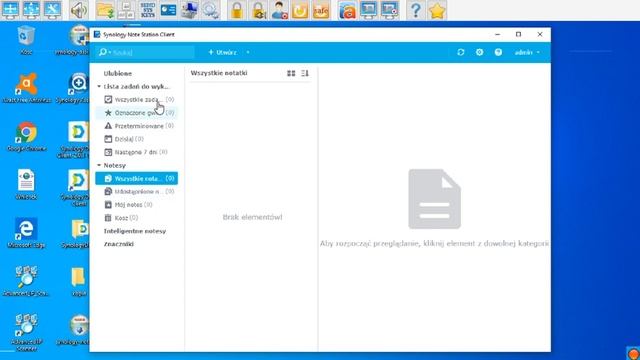Select the starred Oznaczone gwiazdką tasks

tap(137, 113)
